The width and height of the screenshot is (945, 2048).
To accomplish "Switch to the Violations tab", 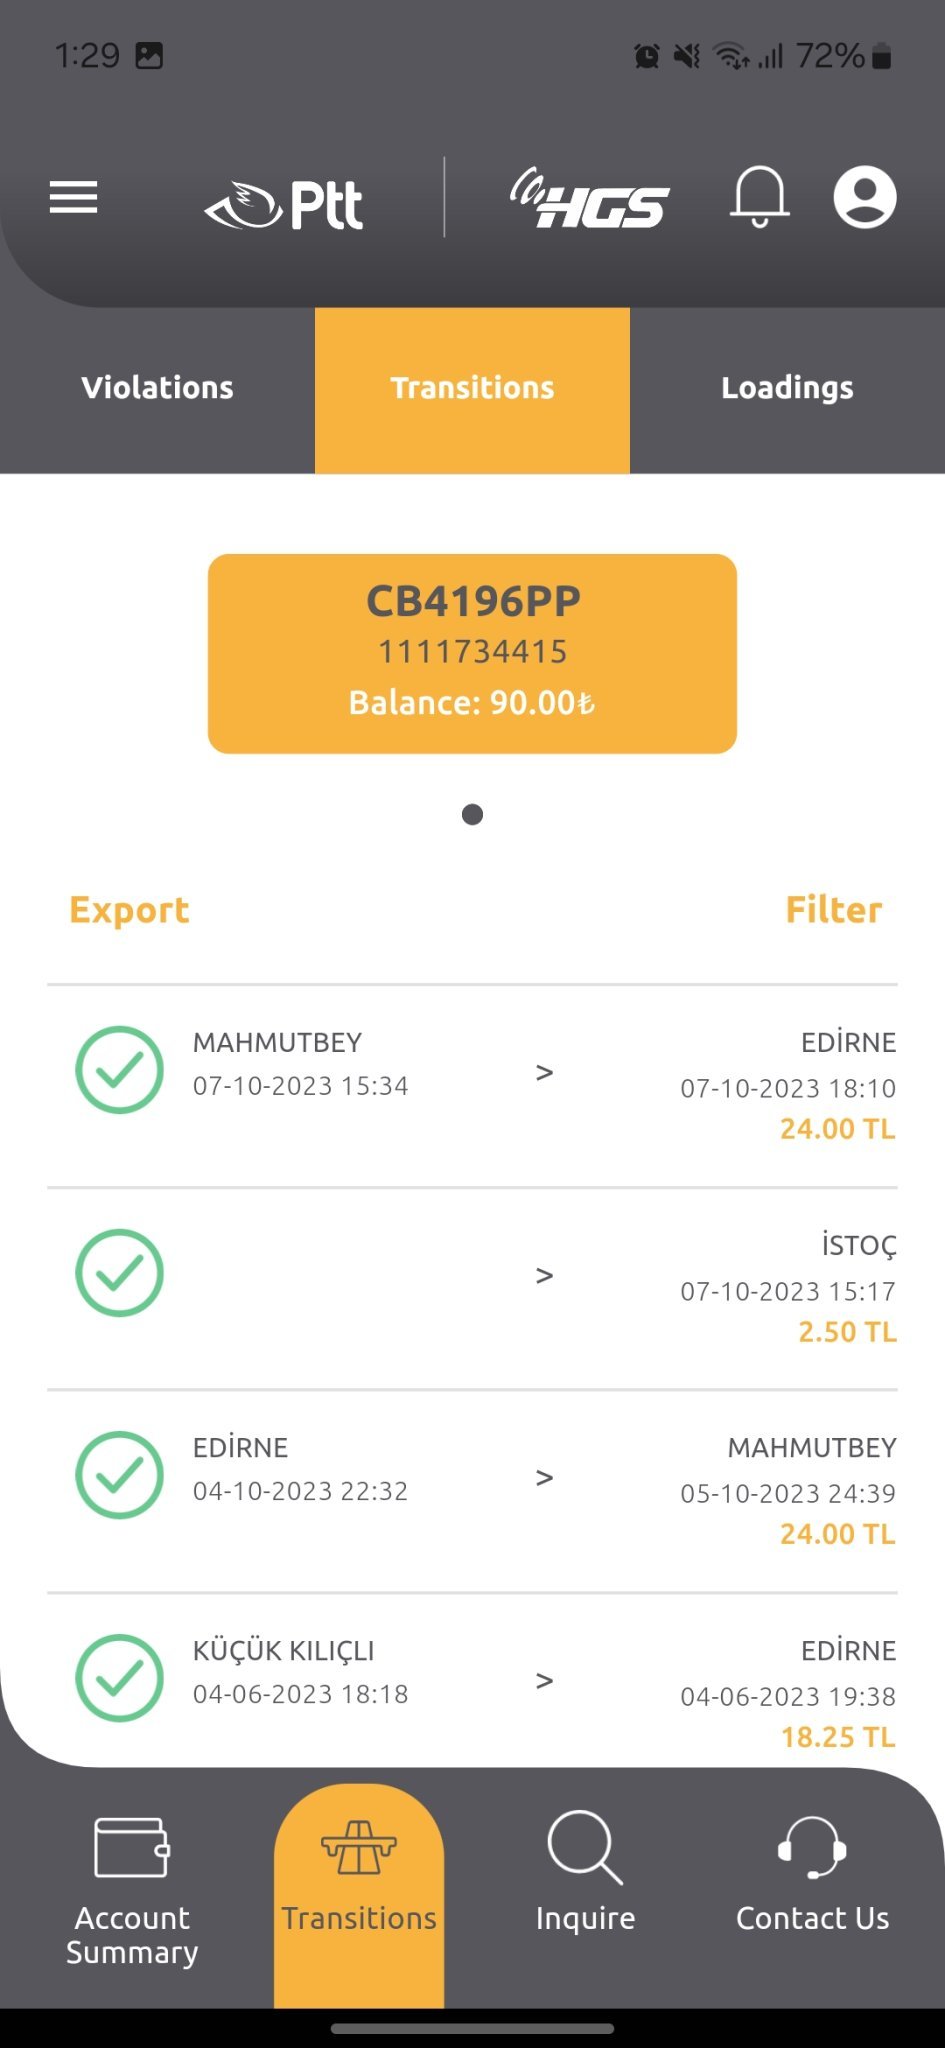I will [x=157, y=388].
